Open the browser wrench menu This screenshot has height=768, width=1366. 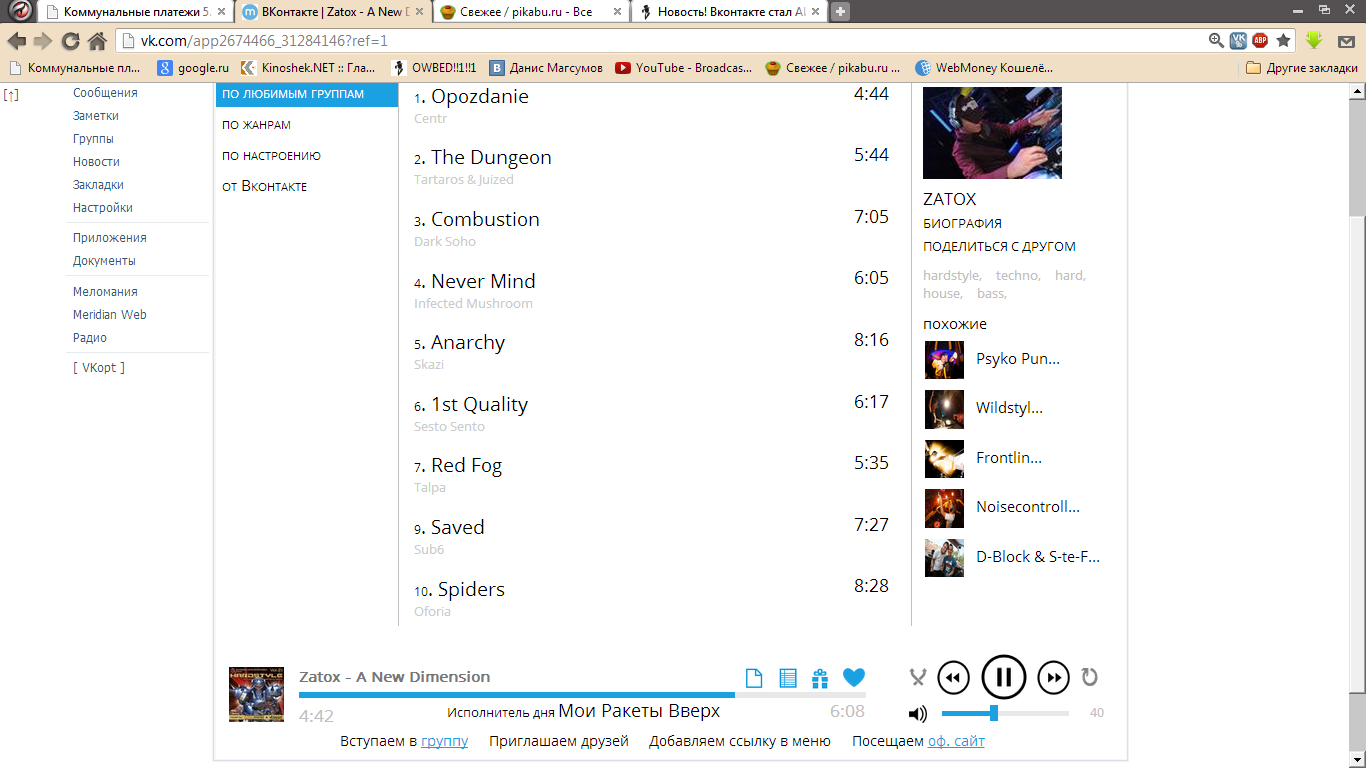click(x=1345, y=41)
